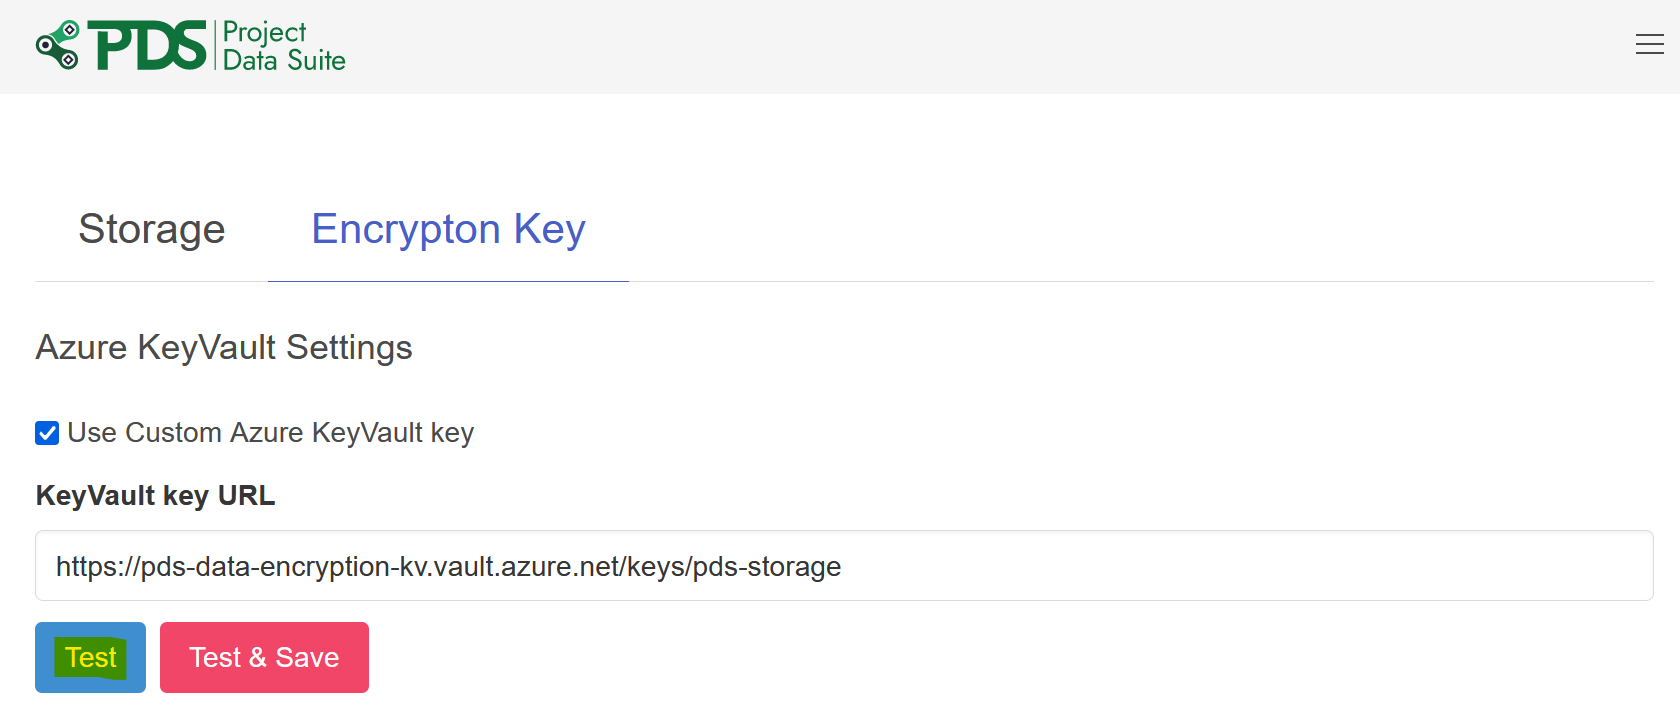Click Test & Save

tap(264, 657)
